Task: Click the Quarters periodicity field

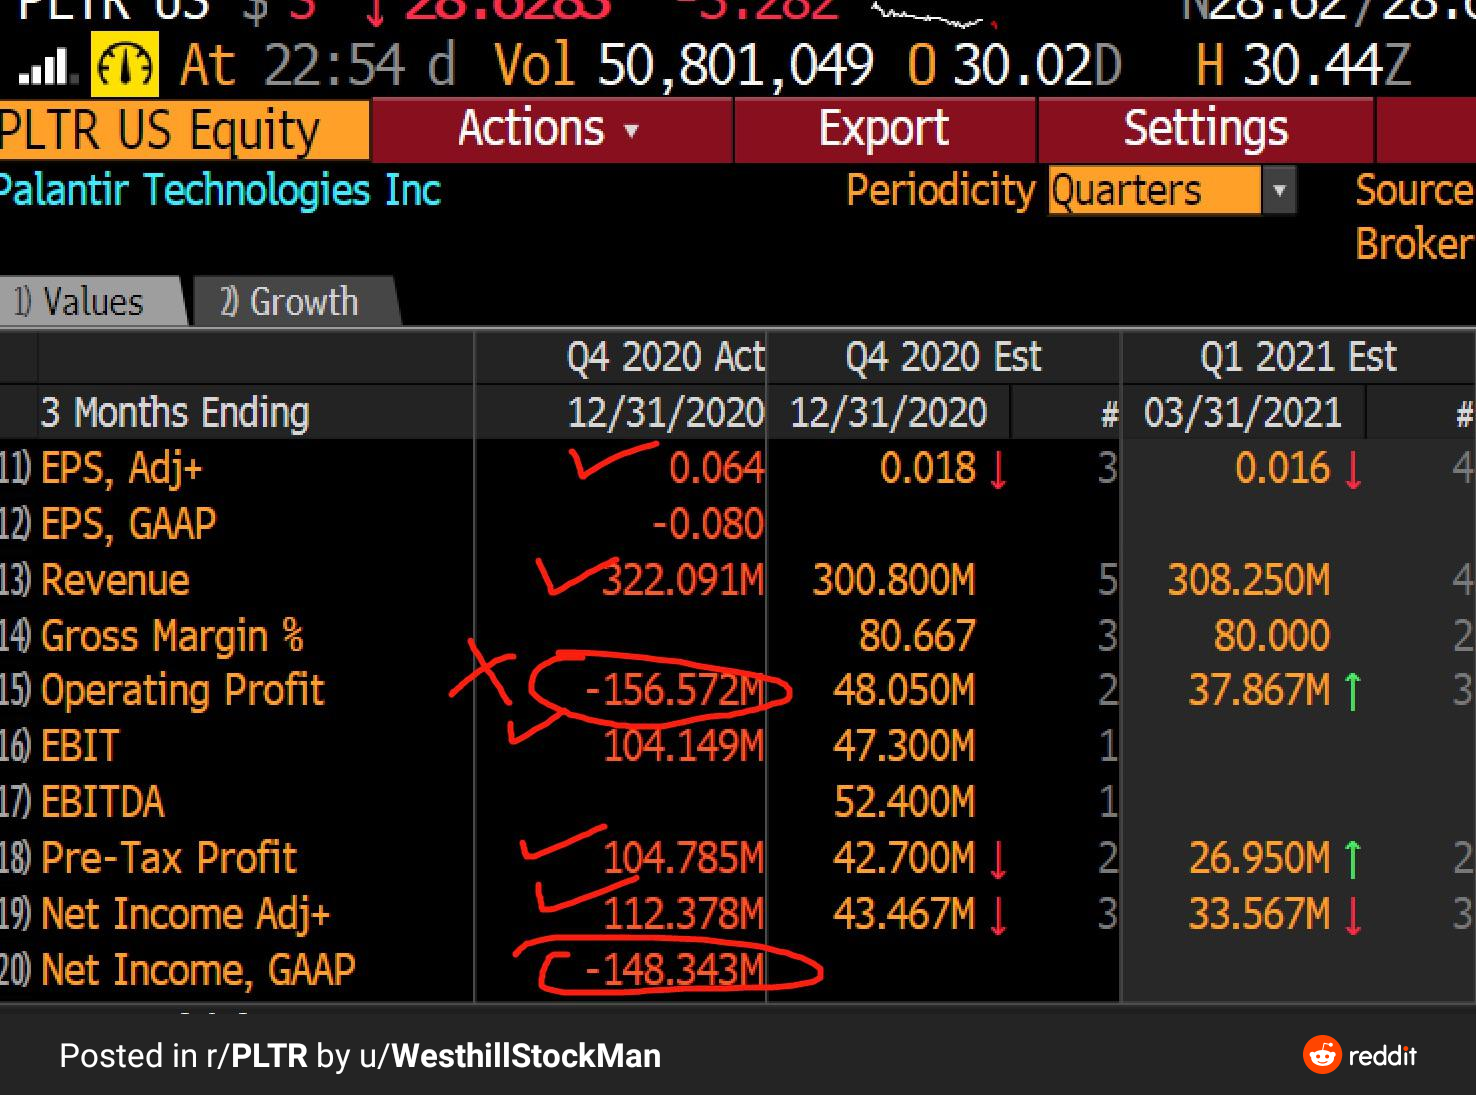Action: (1154, 190)
